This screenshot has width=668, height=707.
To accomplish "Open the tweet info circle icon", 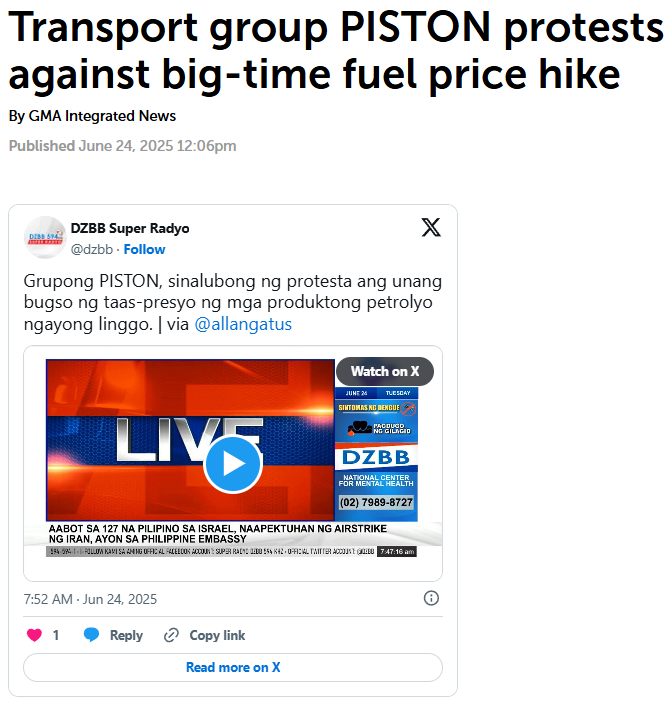I will (431, 598).
